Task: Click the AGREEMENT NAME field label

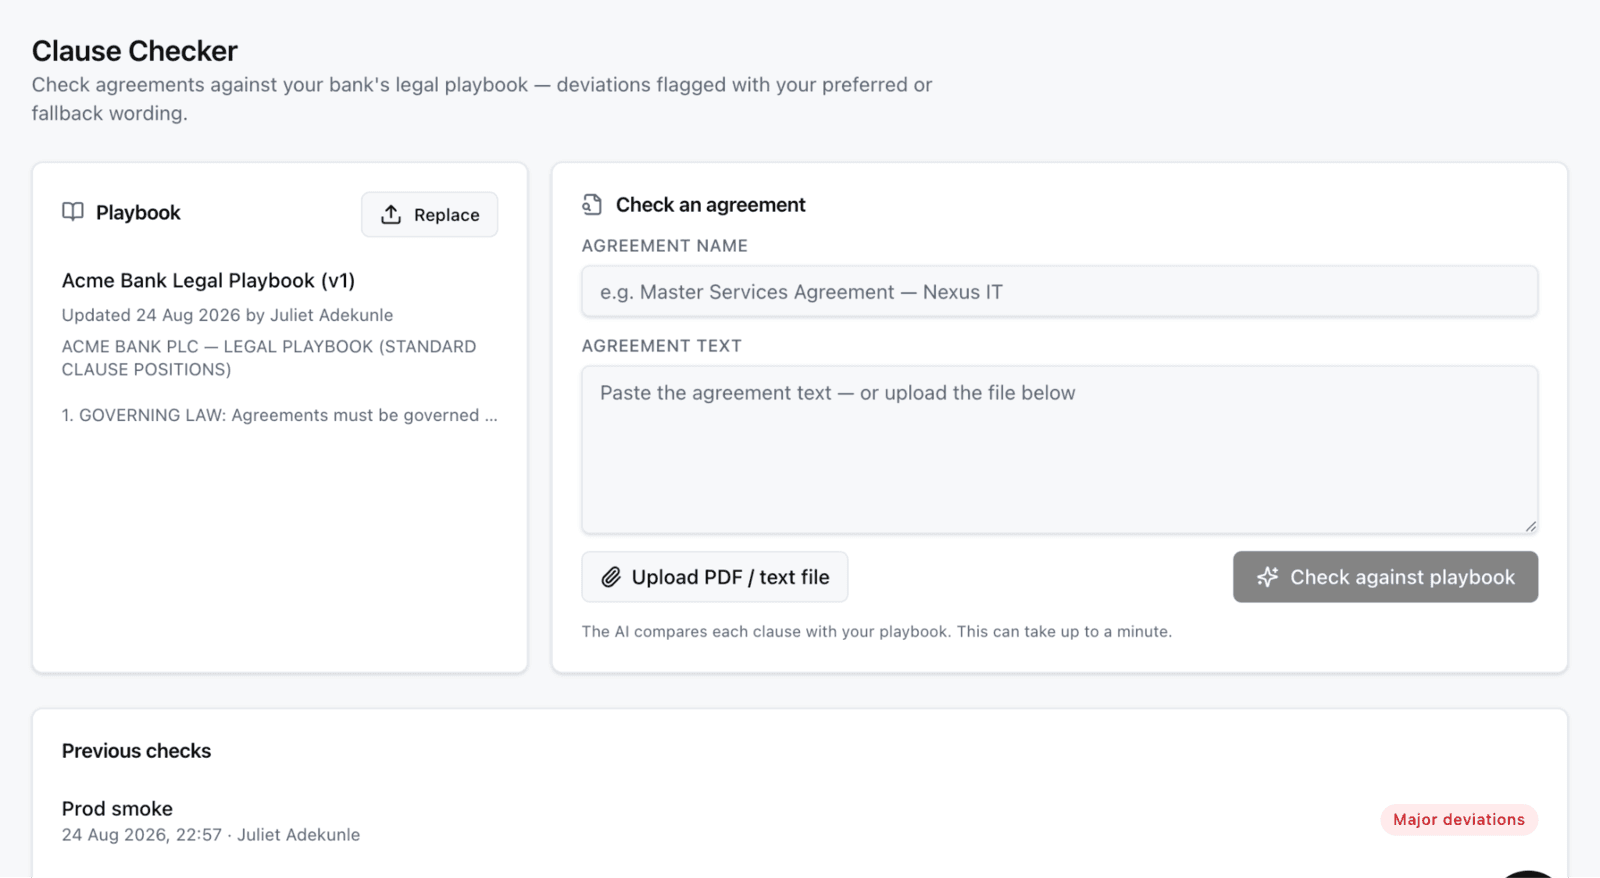Action: [665, 246]
